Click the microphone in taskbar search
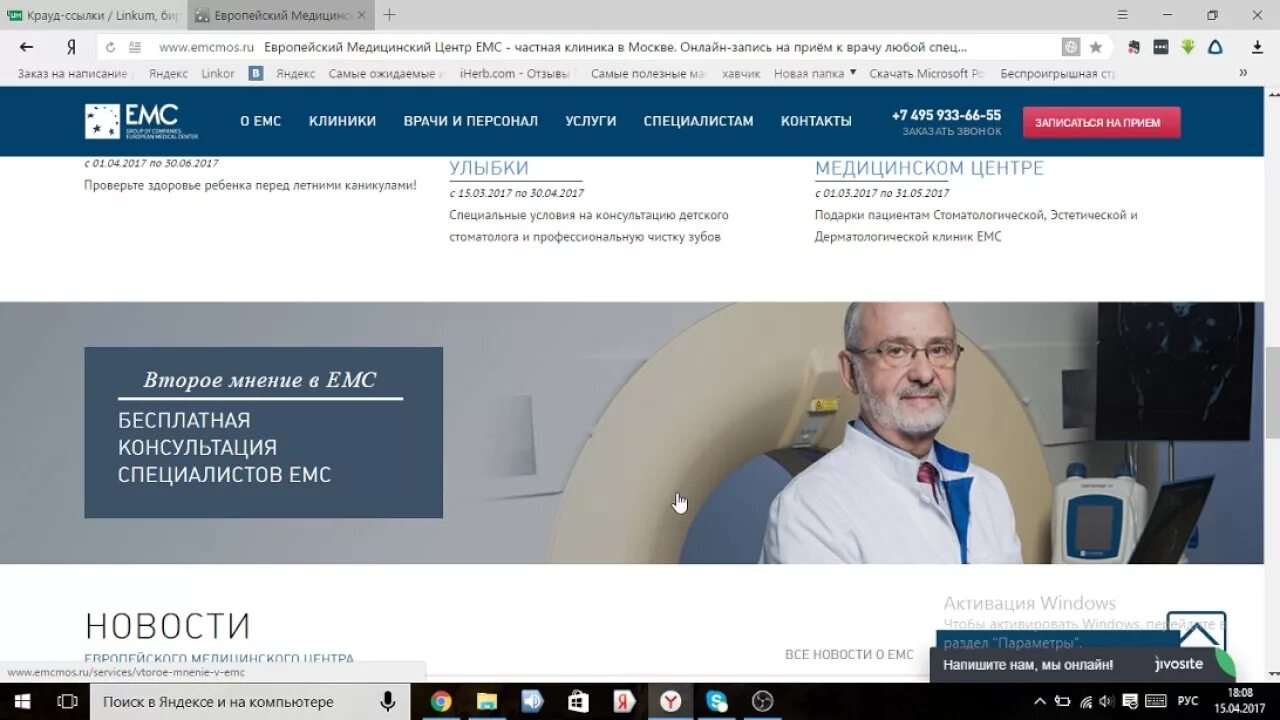This screenshot has width=1280, height=720. click(x=387, y=702)
